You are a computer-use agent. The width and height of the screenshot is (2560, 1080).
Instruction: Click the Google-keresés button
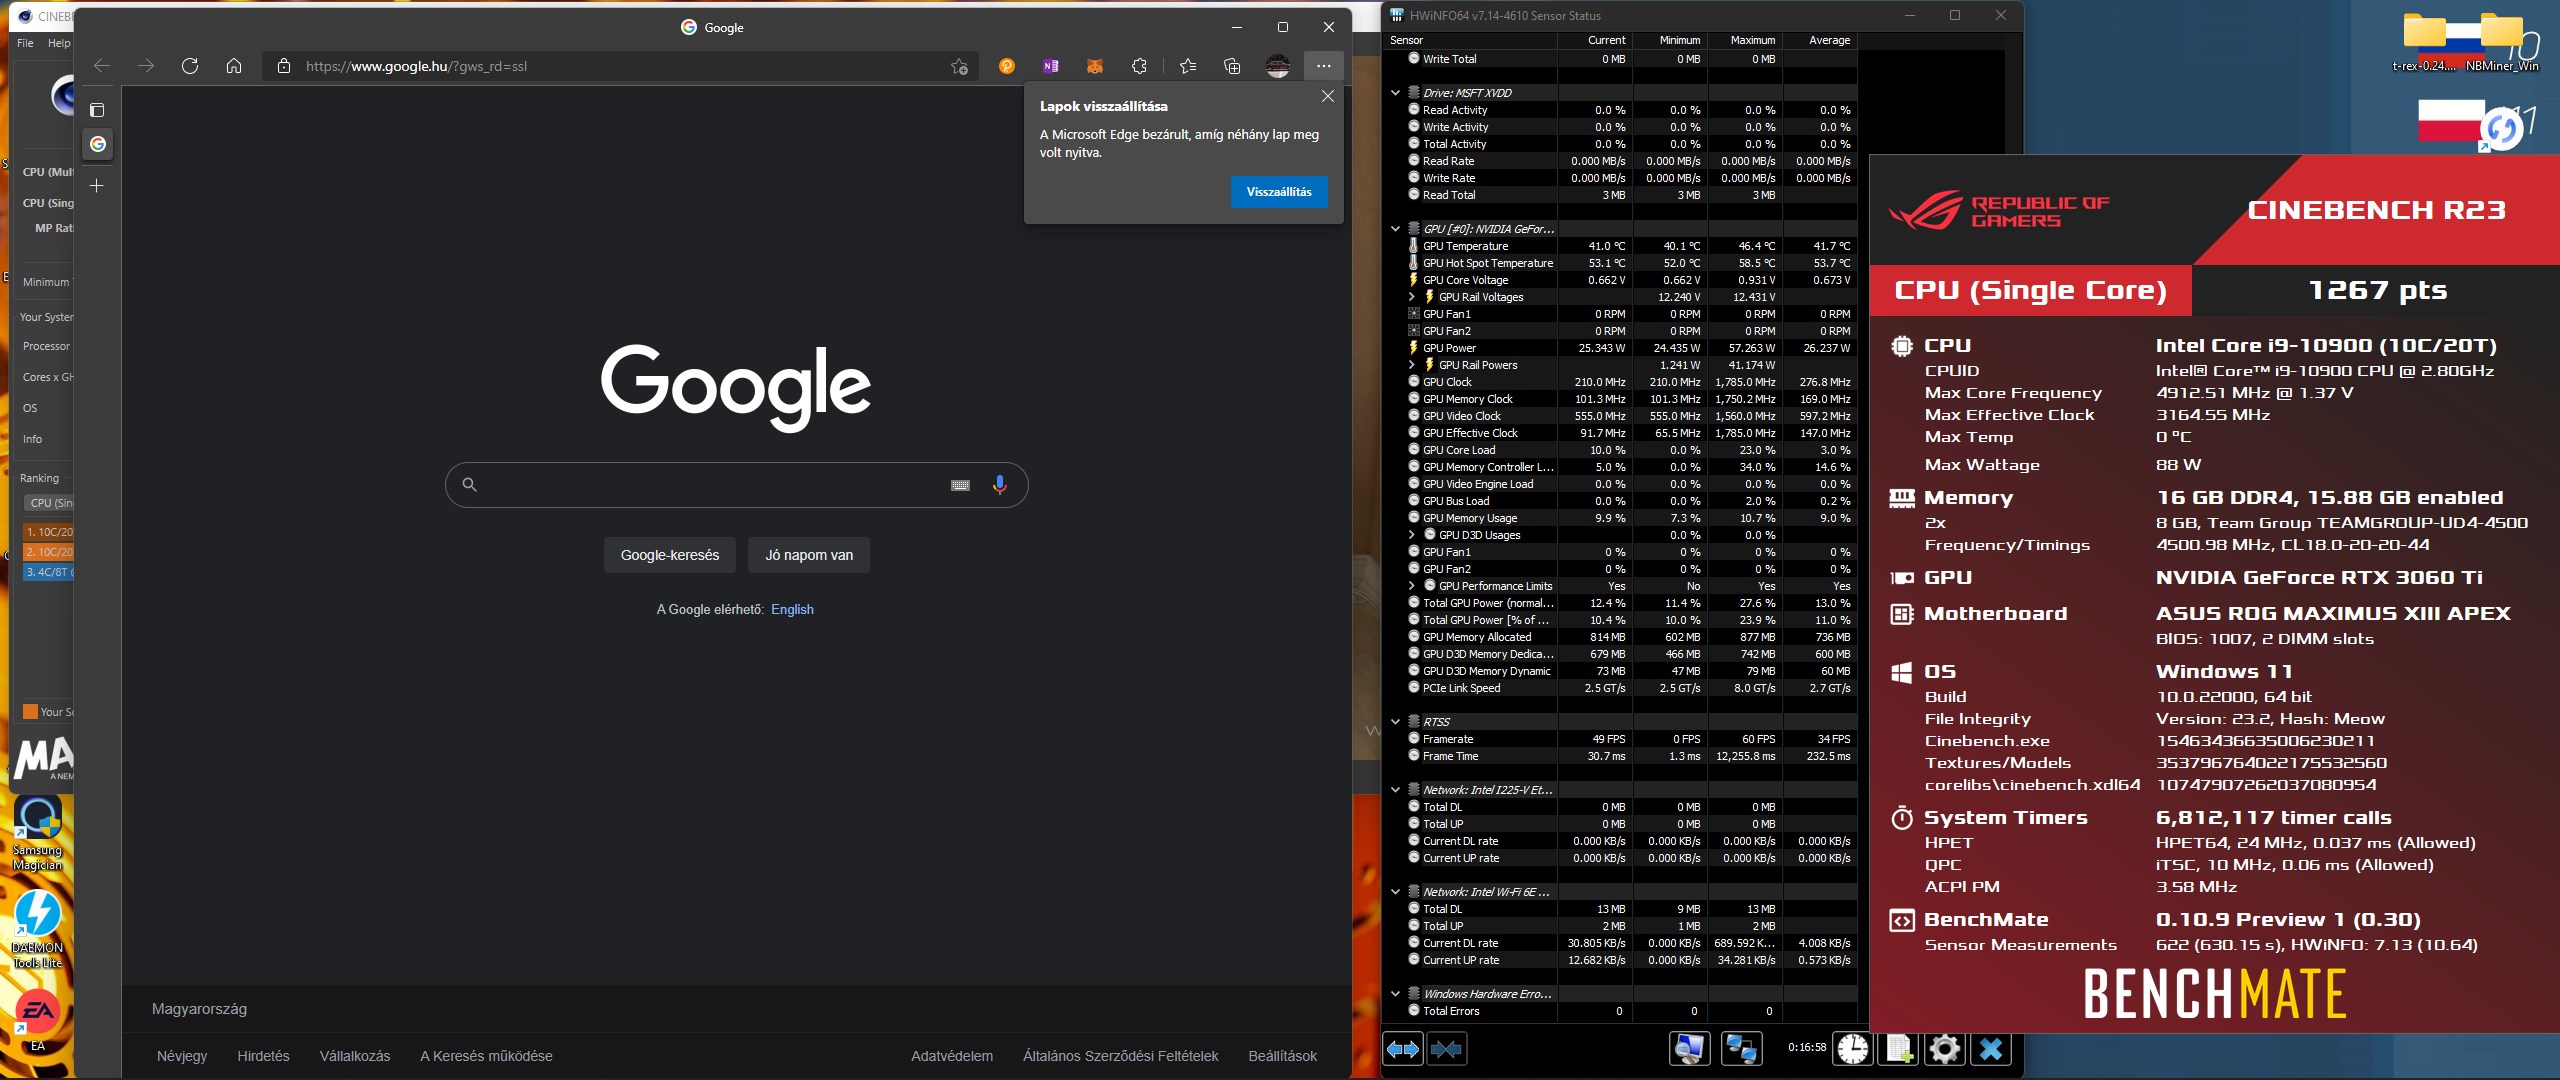click(x=670, y=555)
